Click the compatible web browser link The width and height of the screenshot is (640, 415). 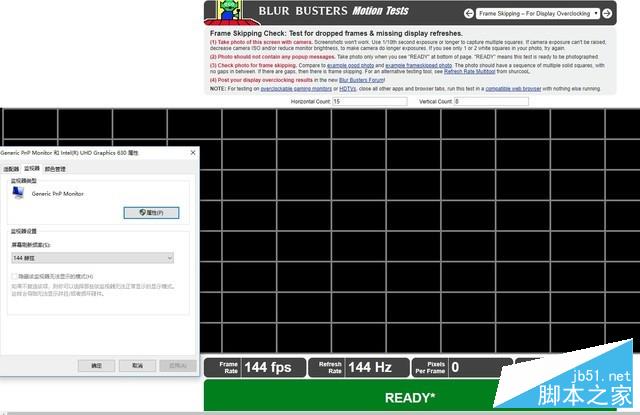point(513,88)
